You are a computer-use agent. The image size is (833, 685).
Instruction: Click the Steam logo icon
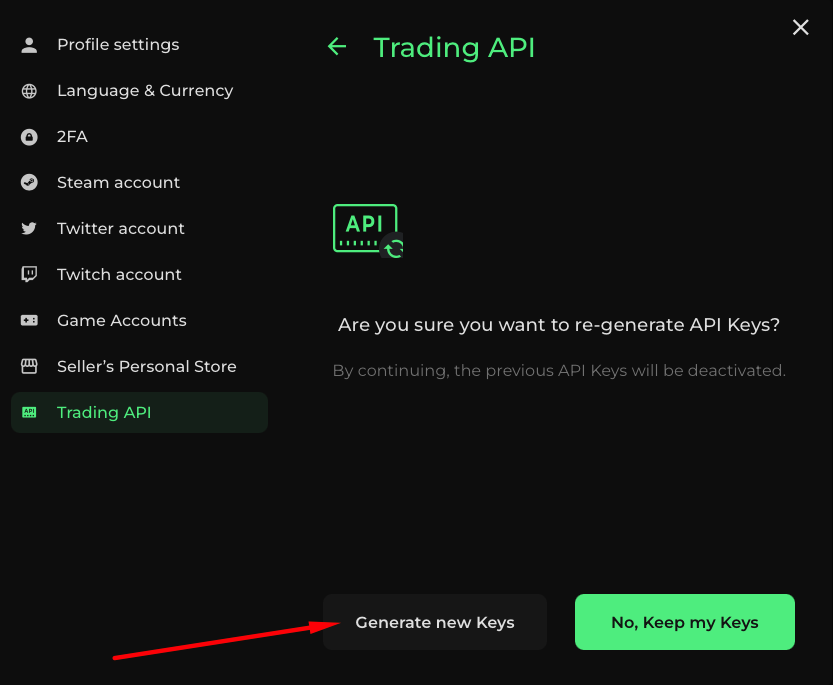coord(29,183)
